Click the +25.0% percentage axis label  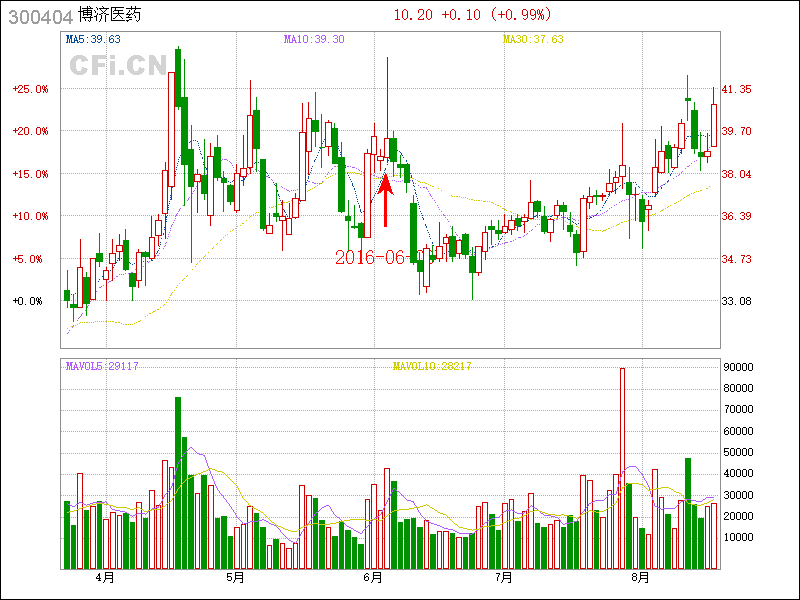(30, 89)
